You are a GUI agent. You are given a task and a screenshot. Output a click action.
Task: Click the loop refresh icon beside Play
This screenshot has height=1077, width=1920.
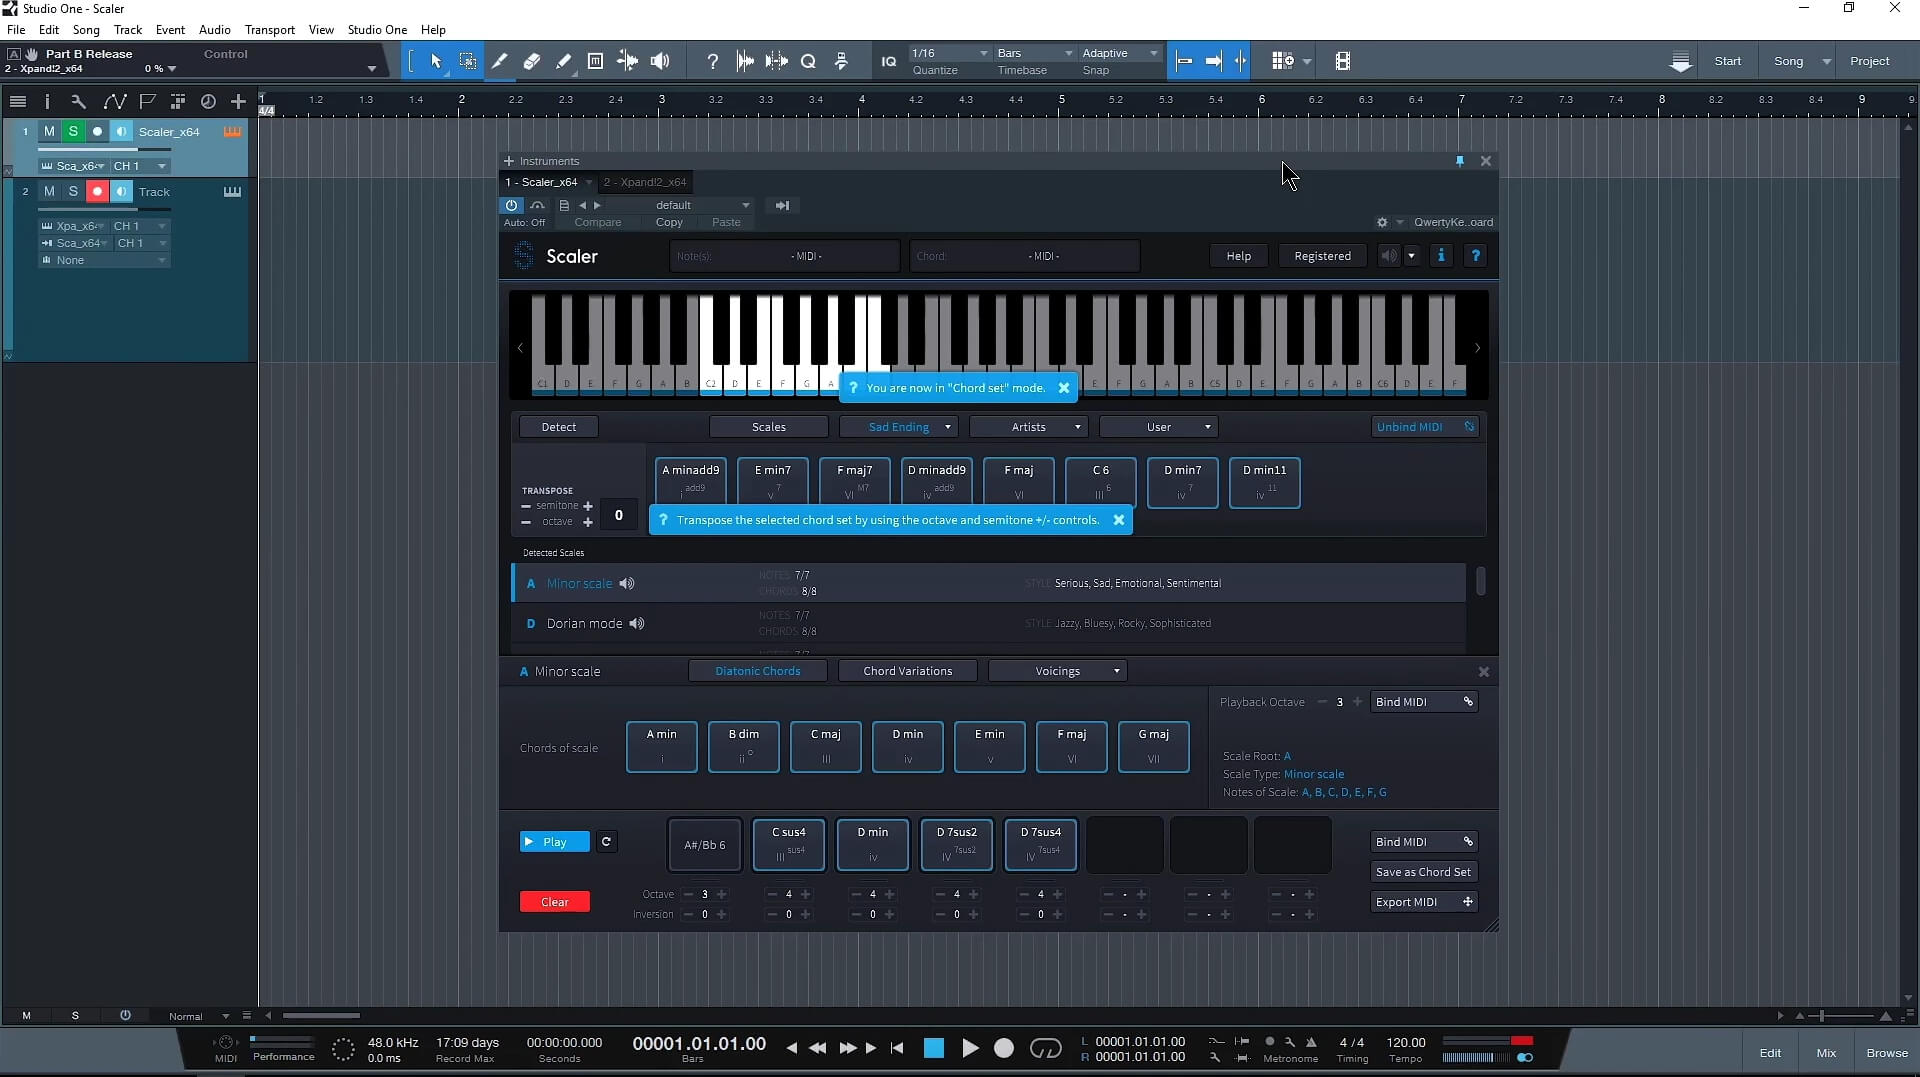606,842
